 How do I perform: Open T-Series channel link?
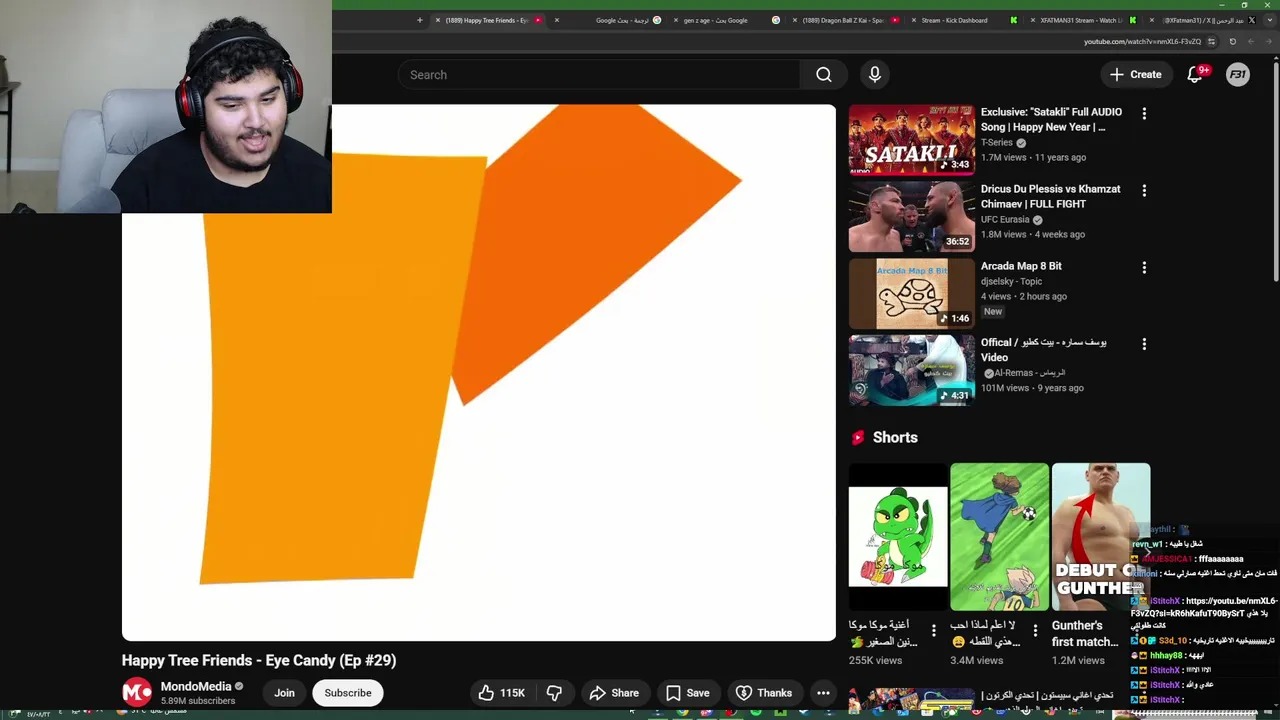coord(998,143)
